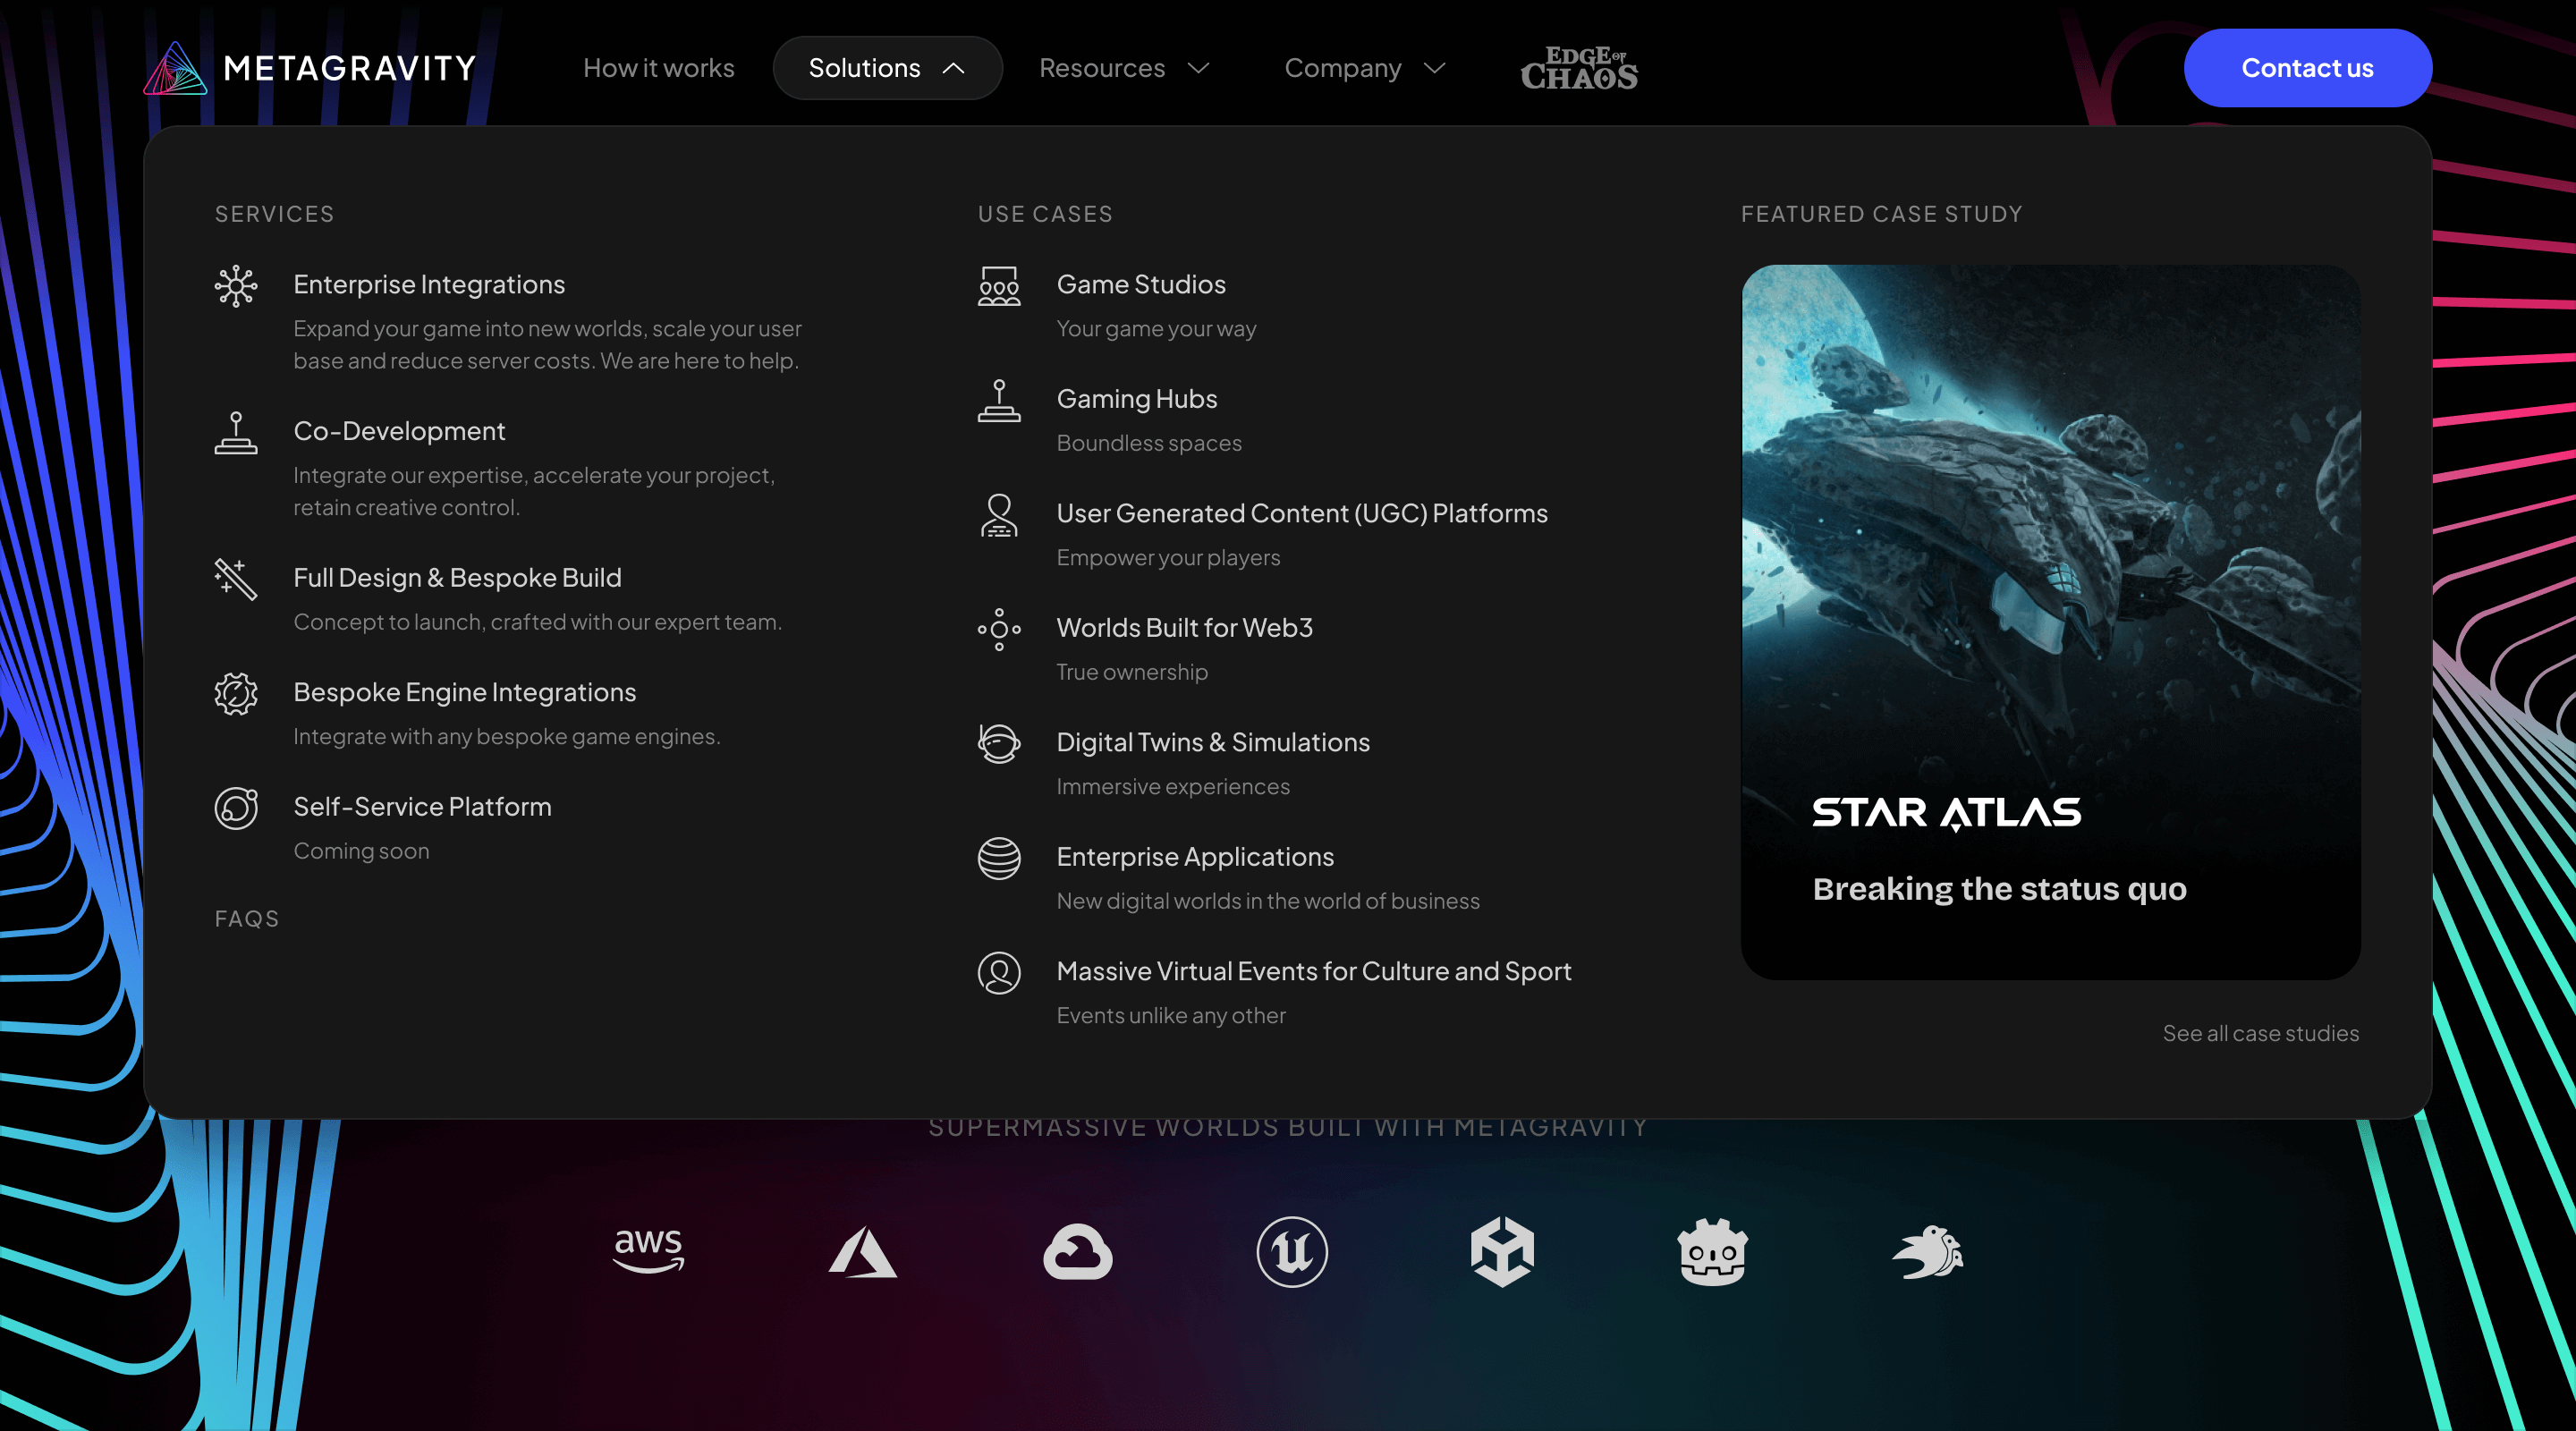
Task: Click the Enterprise Integrations network icon
Action: (236, 286)
